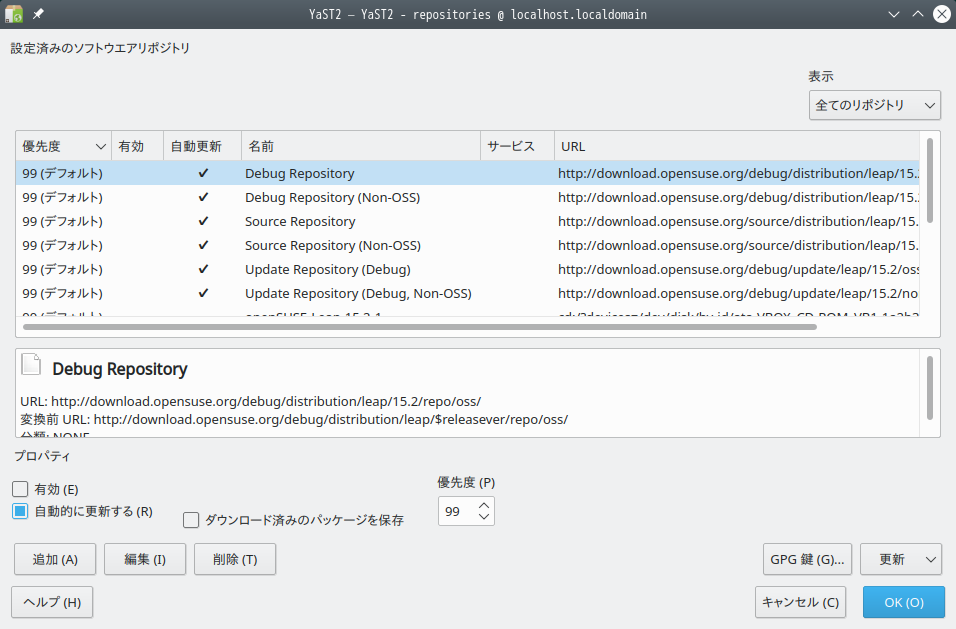Increase priority with the up arrow
The image size is (956, 629).
tap(484, 506)
